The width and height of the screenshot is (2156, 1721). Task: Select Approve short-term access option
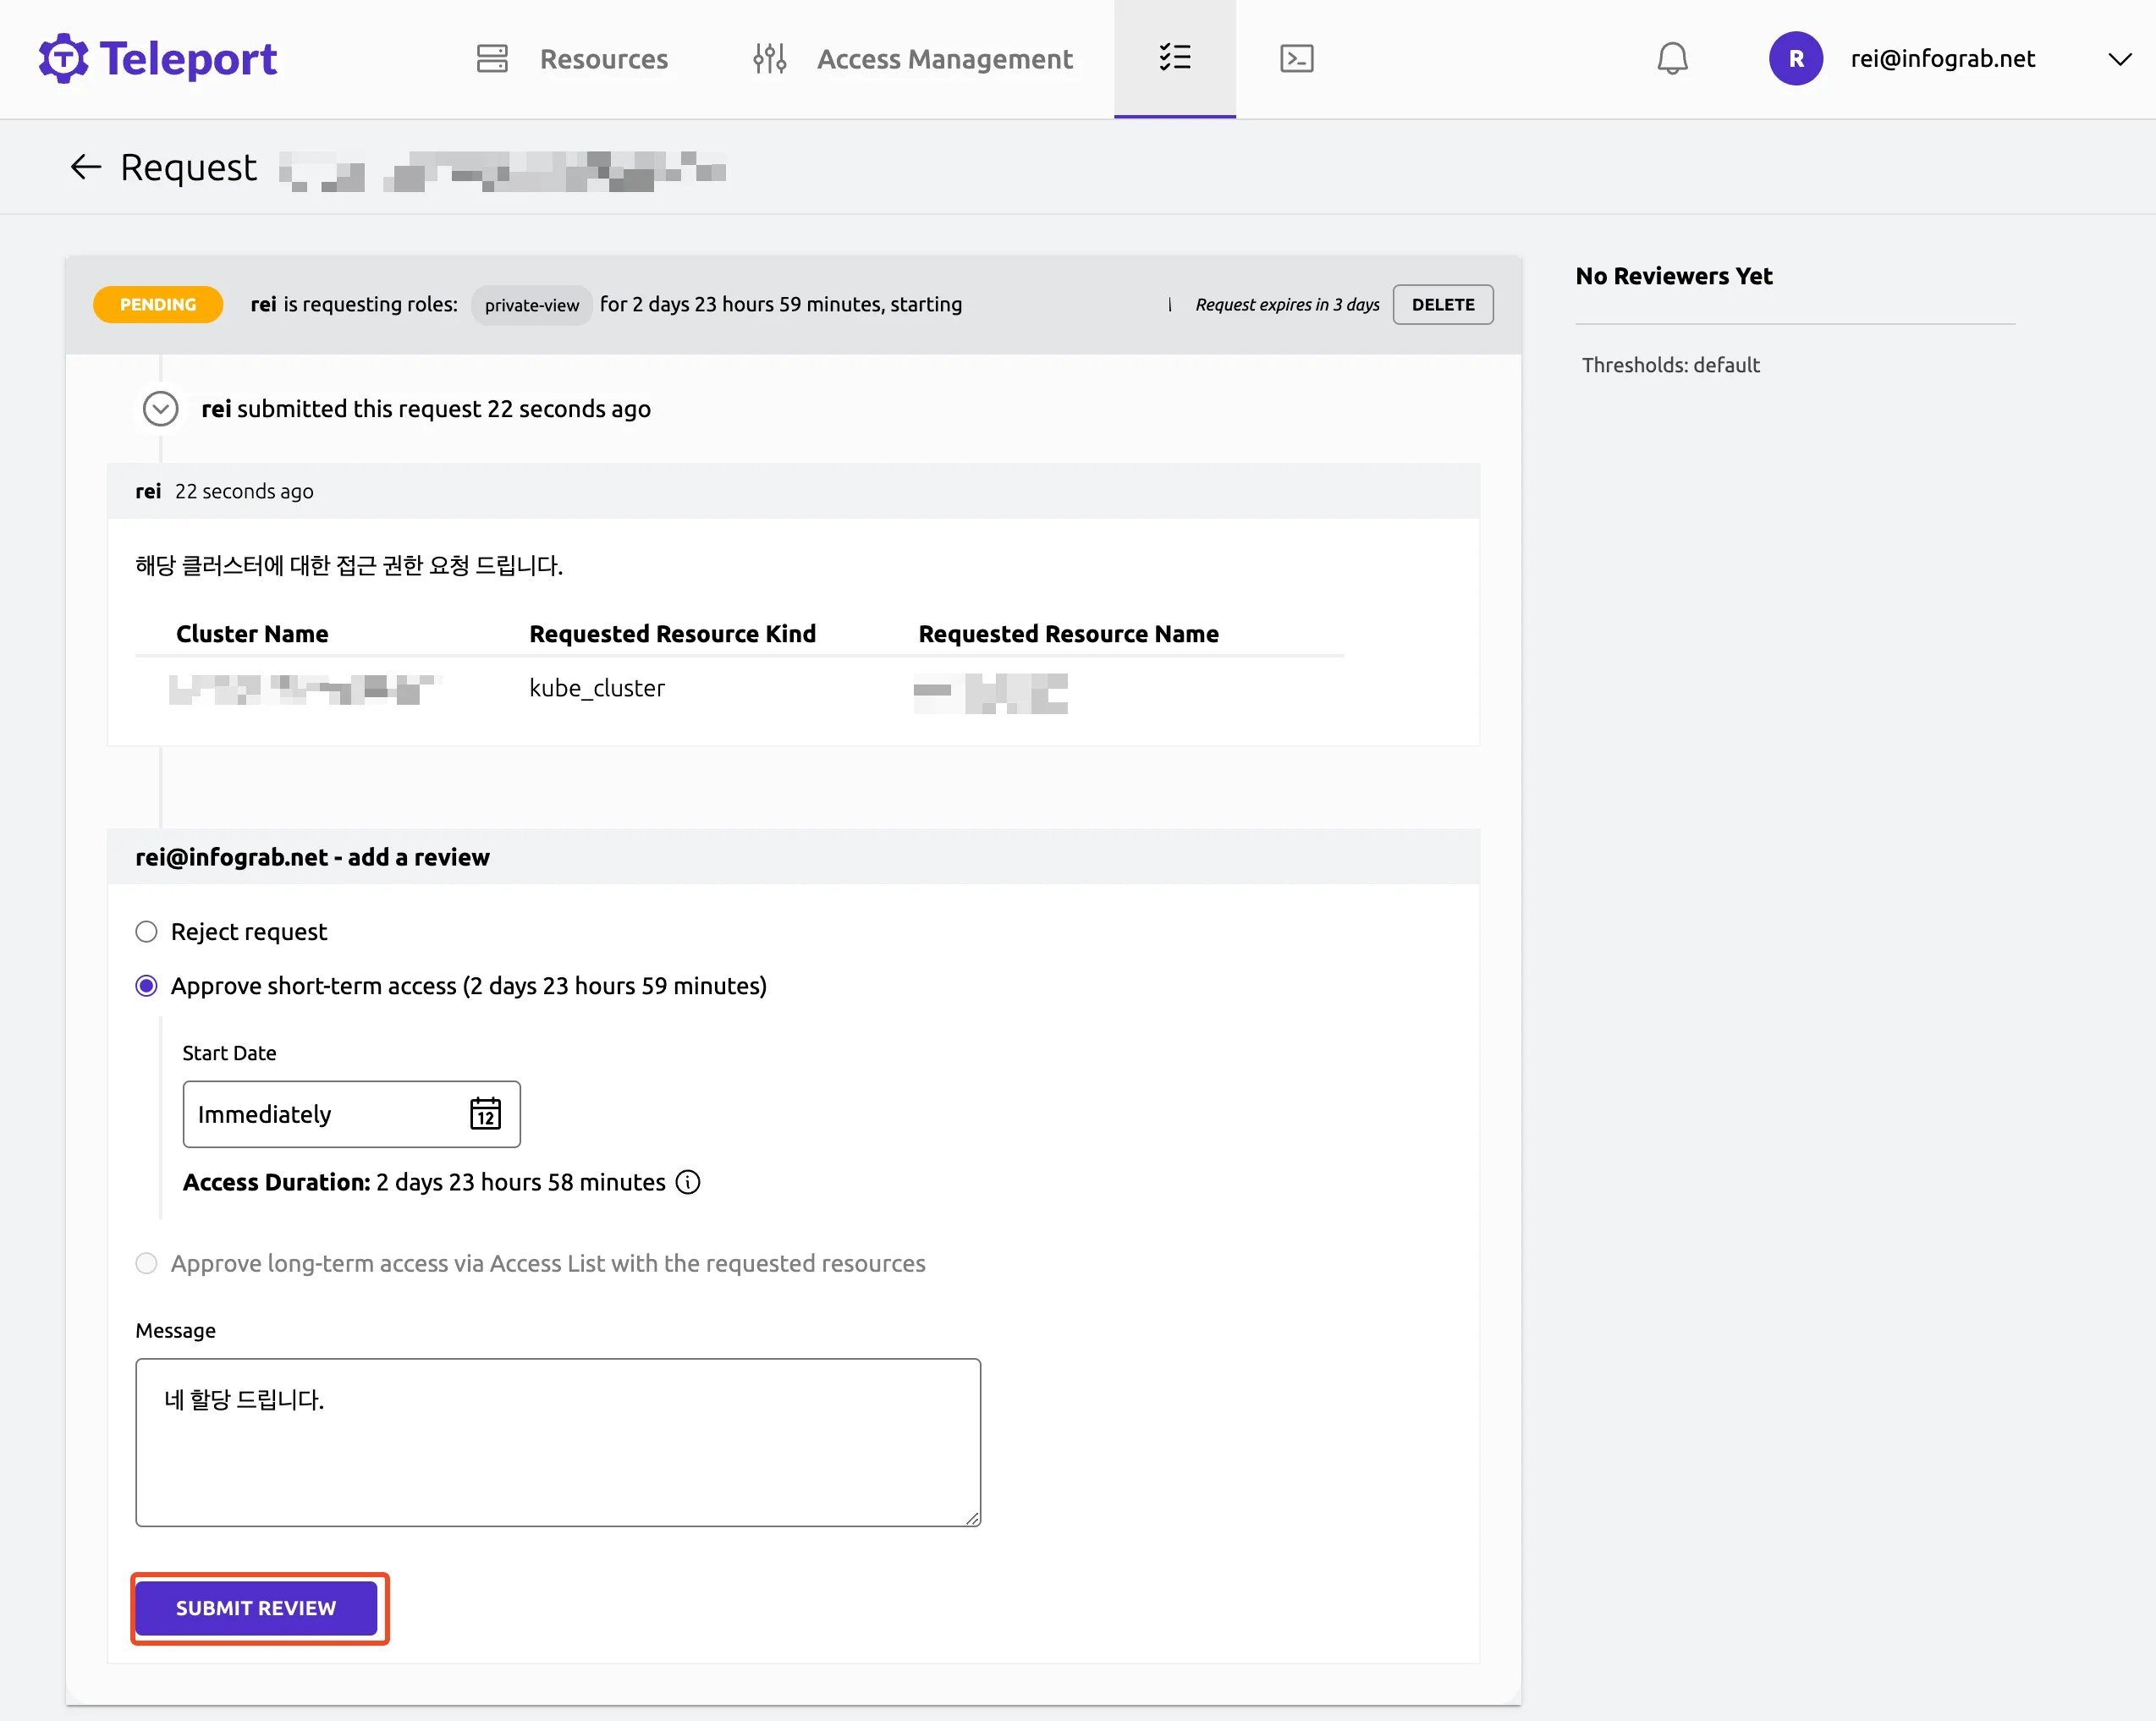pos(146,986)
